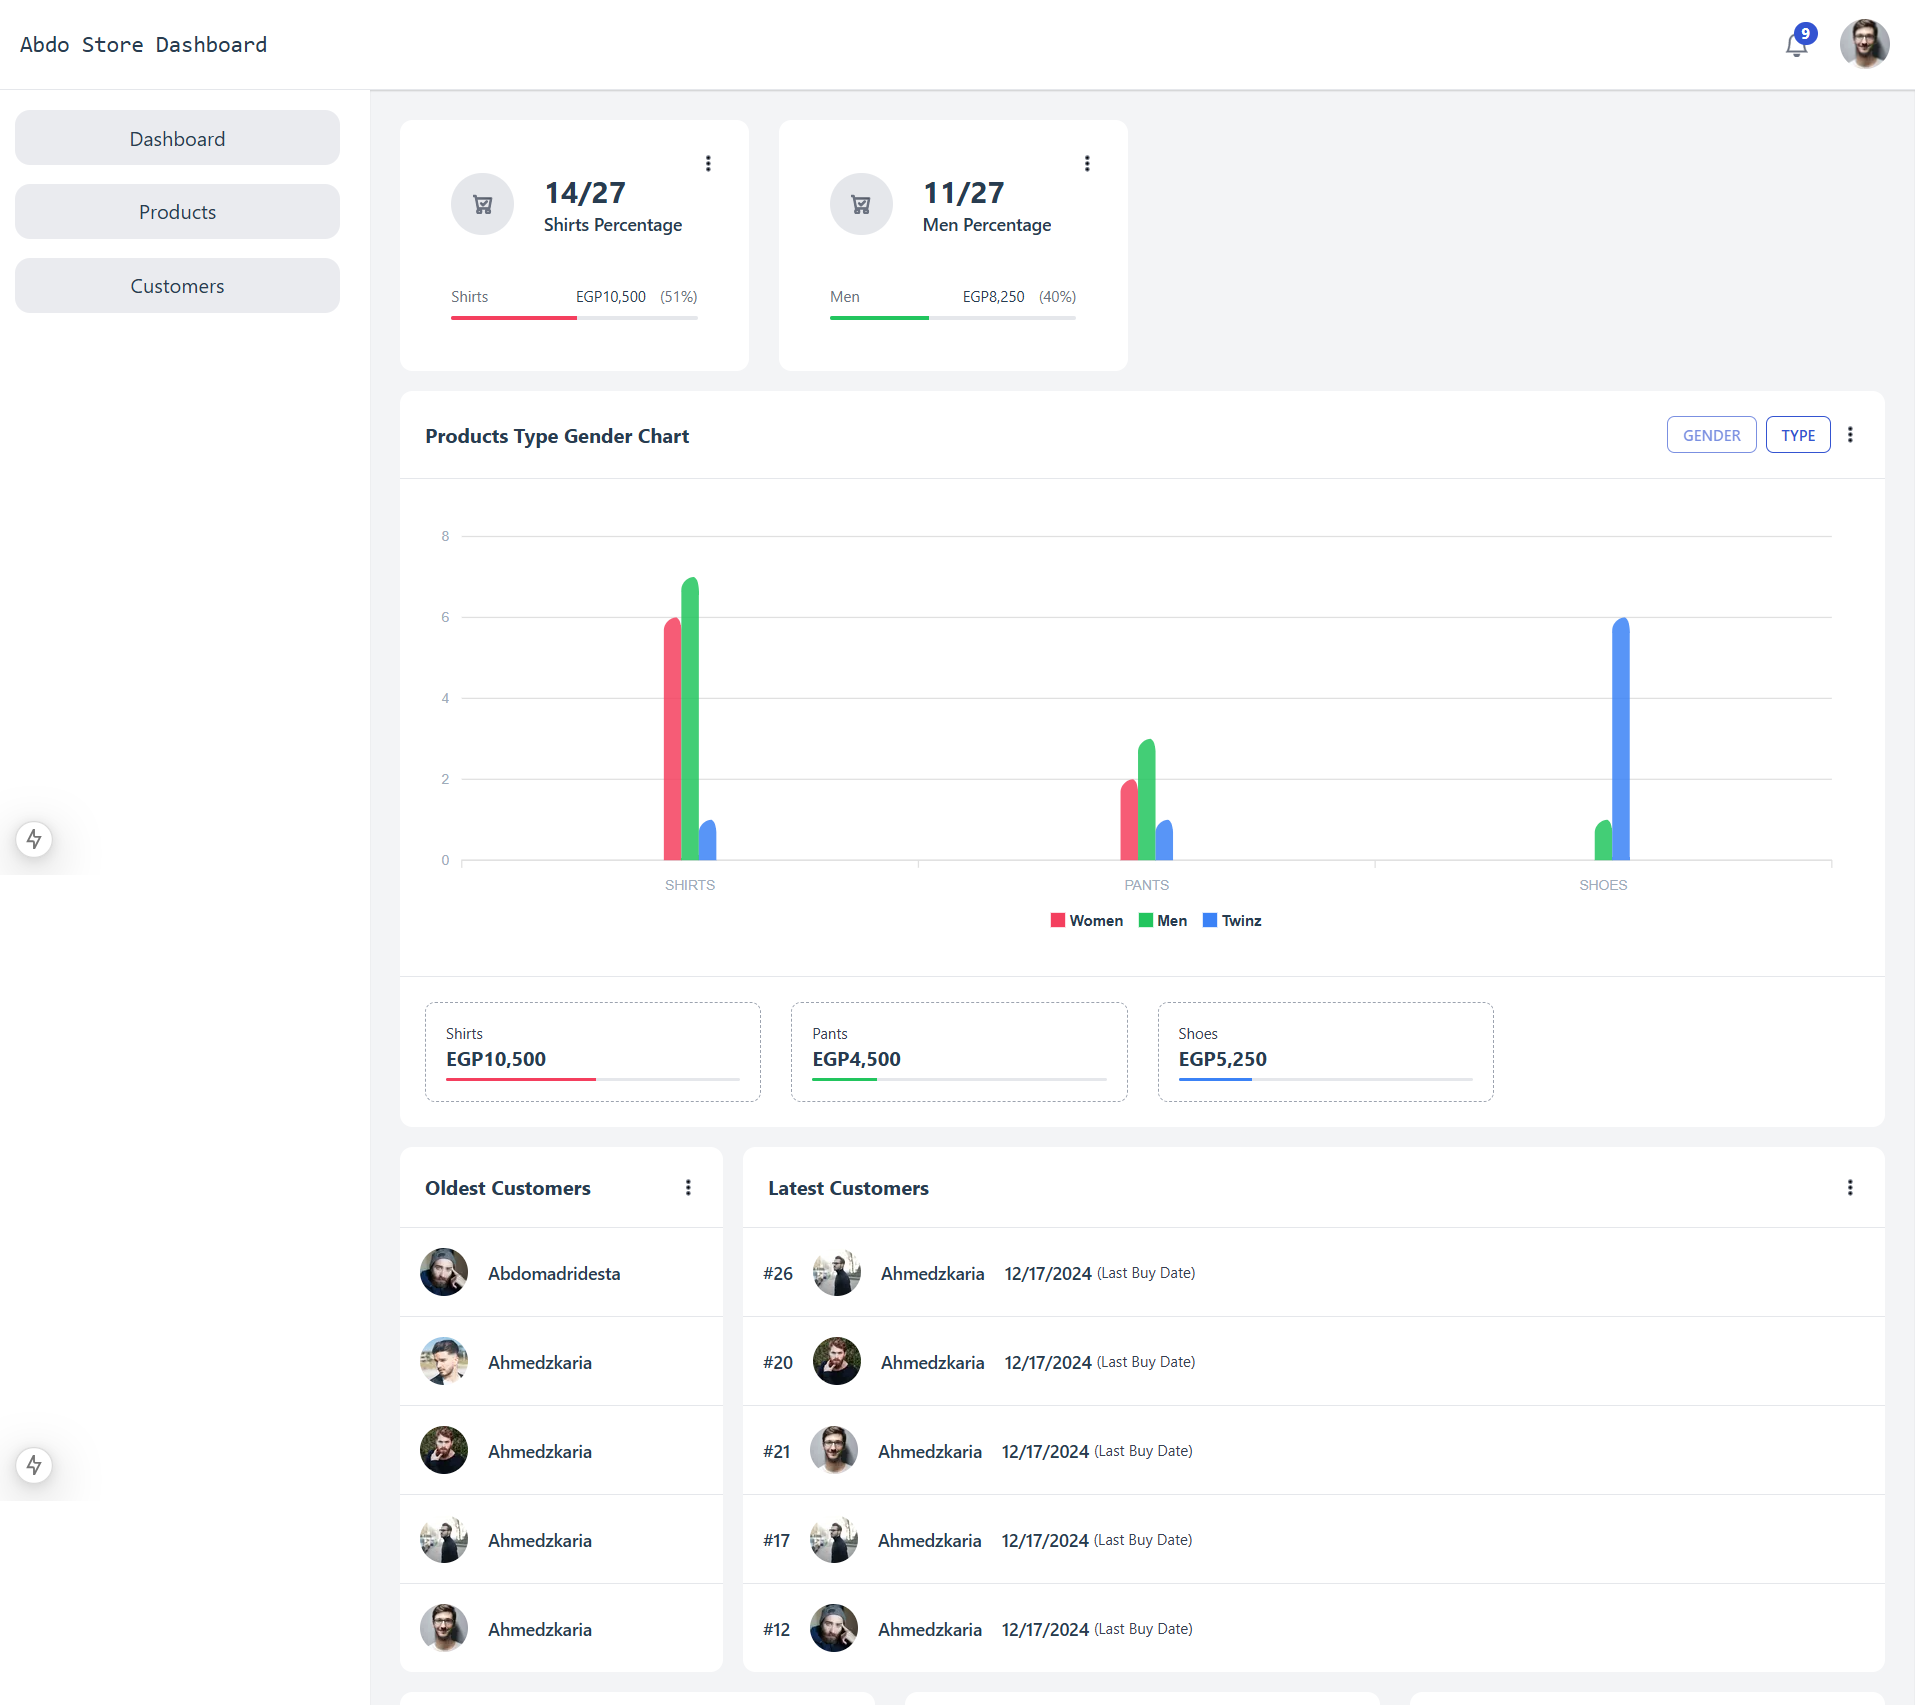Image resolution: width=1915 pixels, height=1705 pixels.
Task: Go to Customers section in sidebar
Action: pyautogui.click(x=176, y=285)
